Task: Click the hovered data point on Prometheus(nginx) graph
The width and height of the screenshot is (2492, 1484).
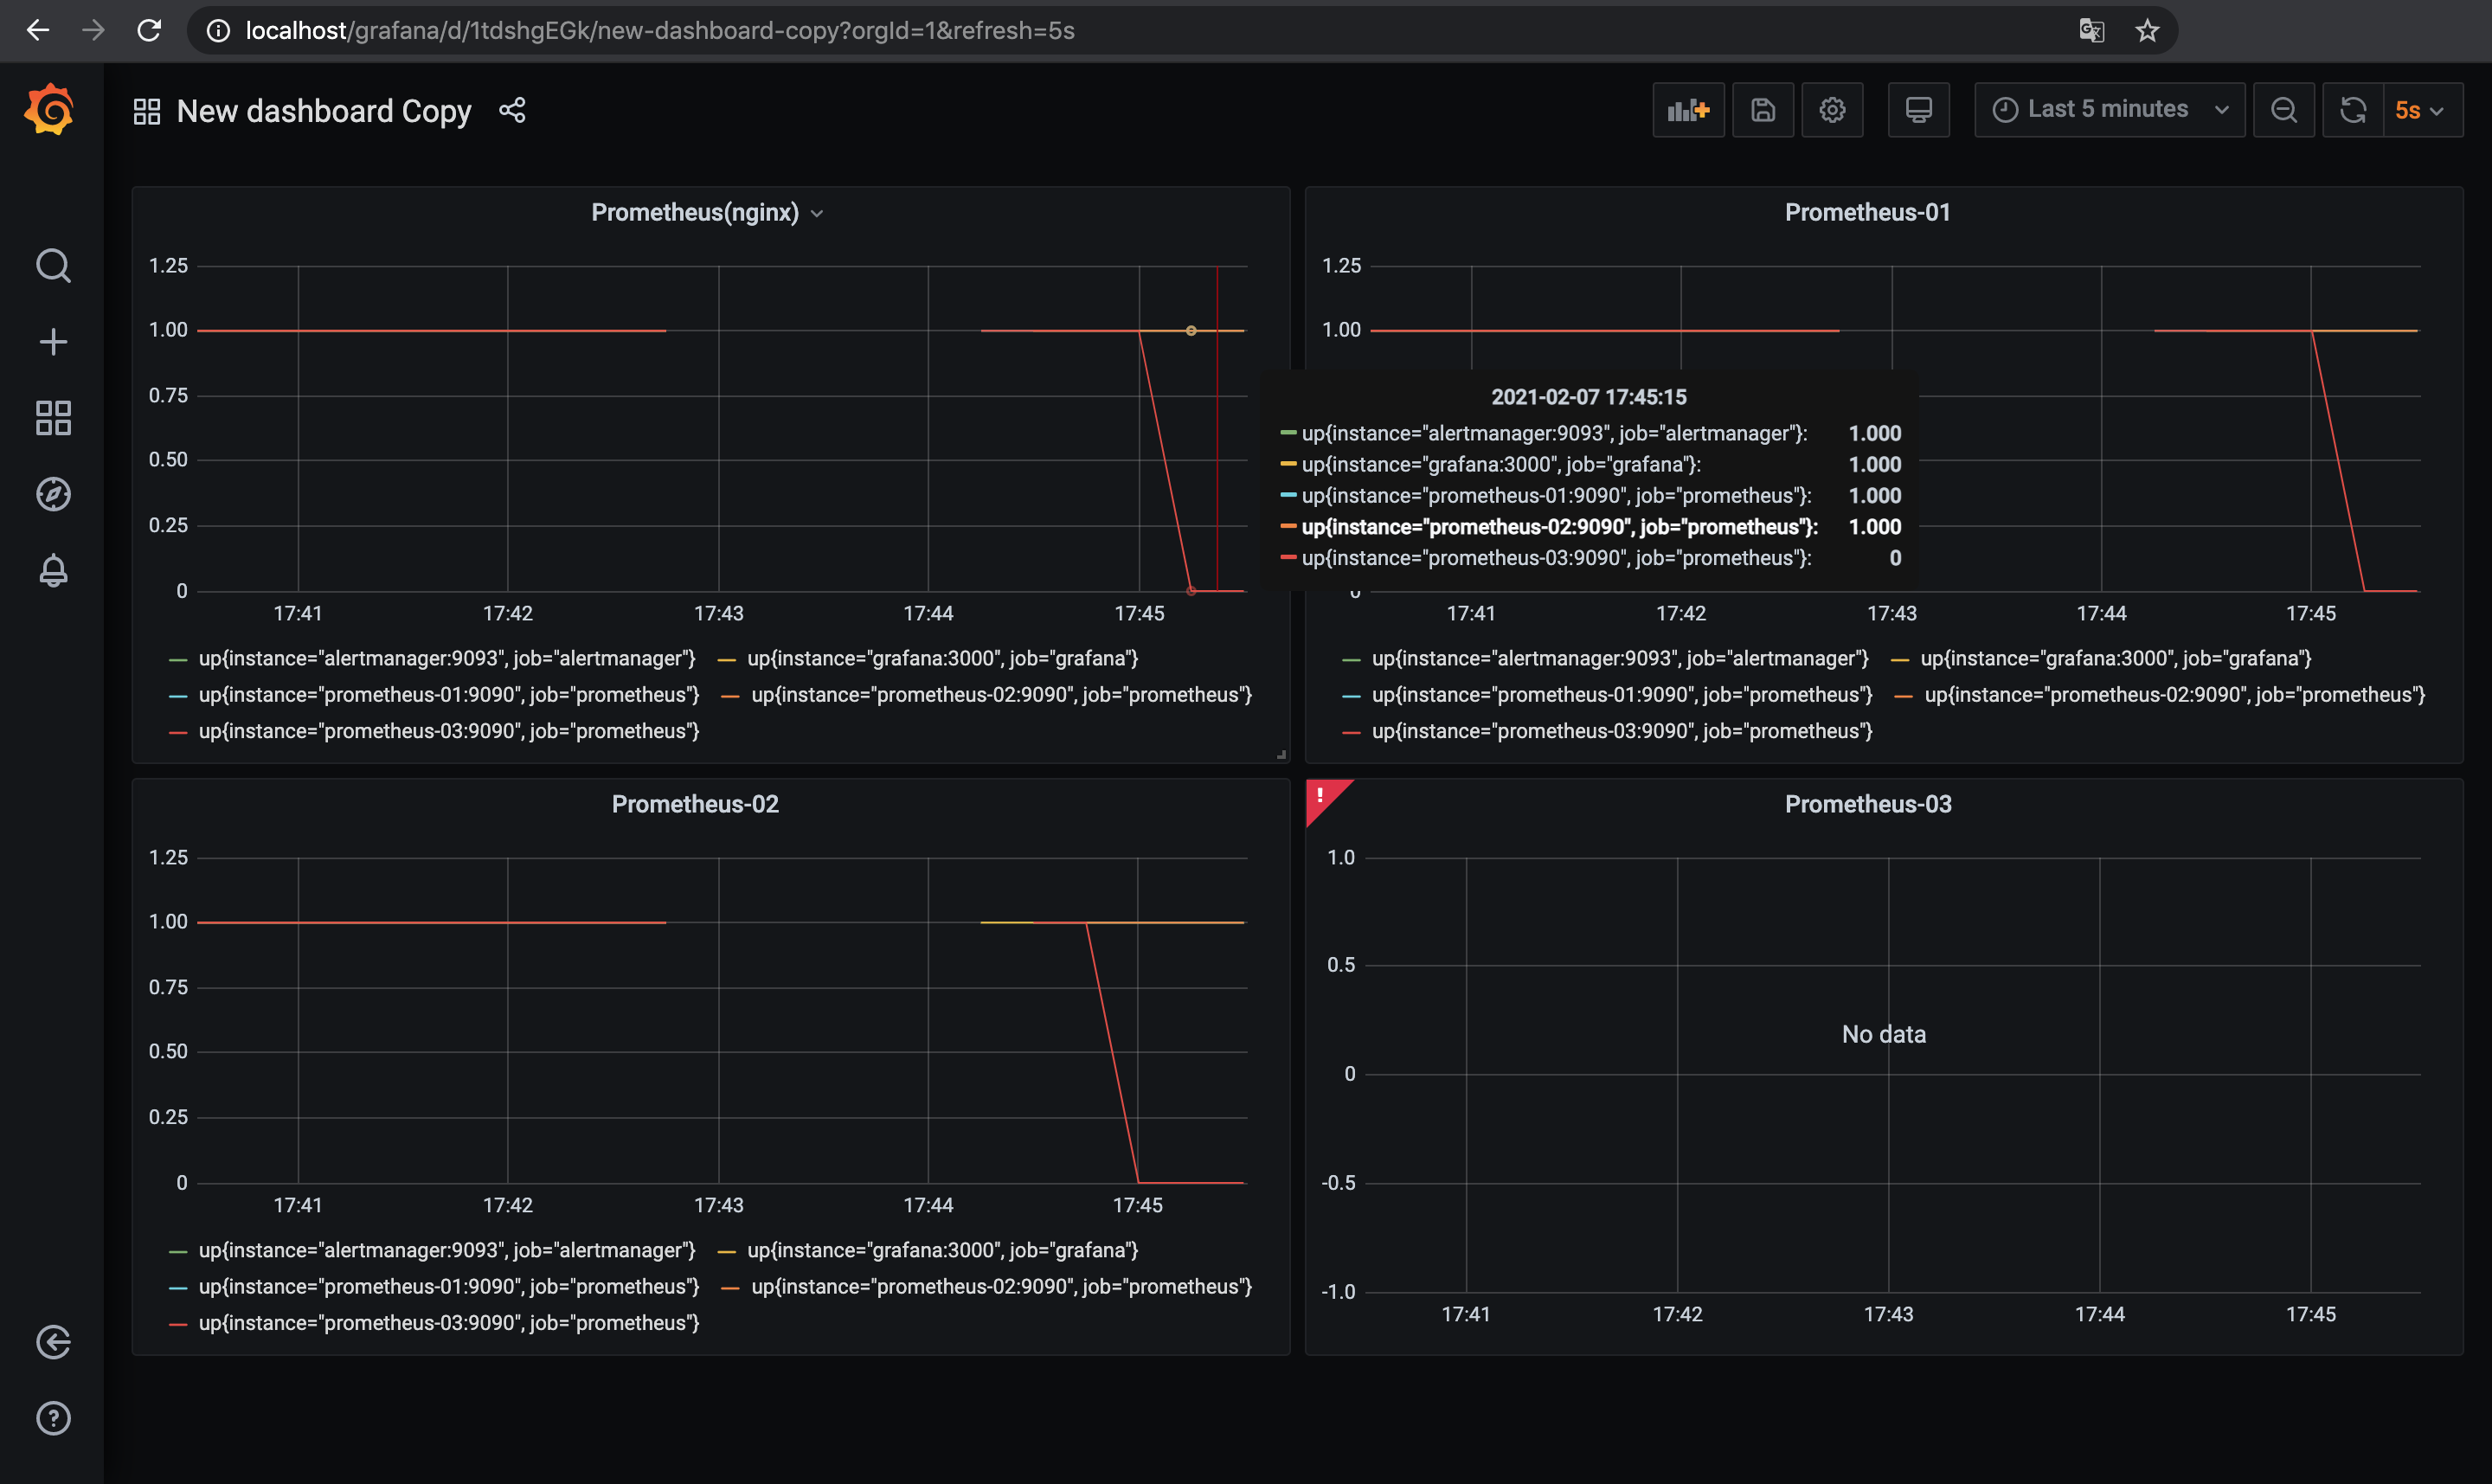Action: point(1191,330)
